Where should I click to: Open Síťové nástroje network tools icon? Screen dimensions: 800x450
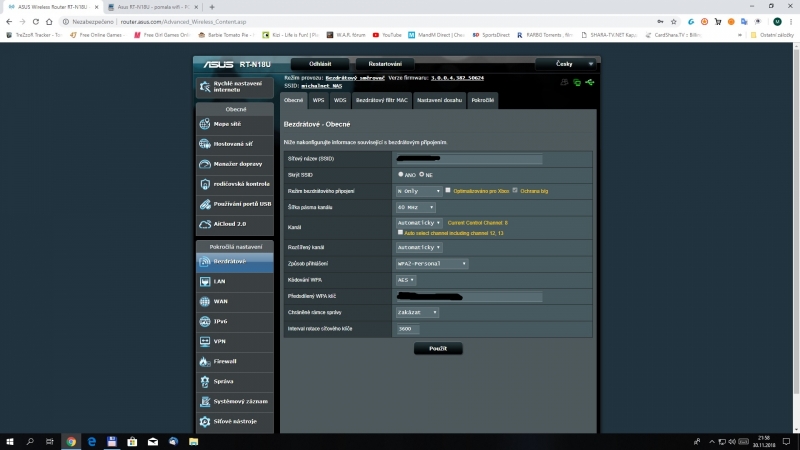coord(205,421)
